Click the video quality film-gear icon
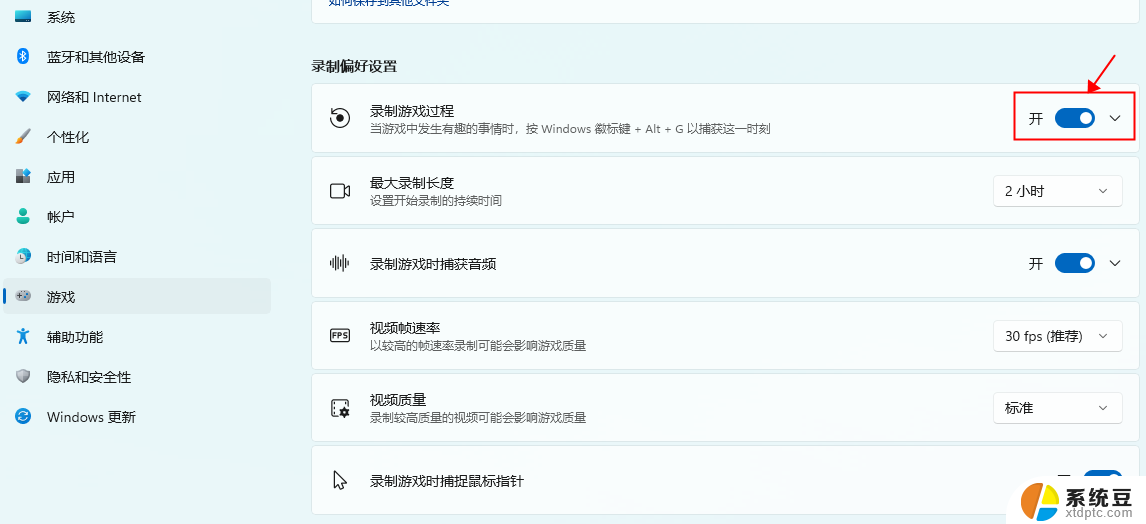The height and width of the screenshot is (524, 1146). [x=340, y=408]
